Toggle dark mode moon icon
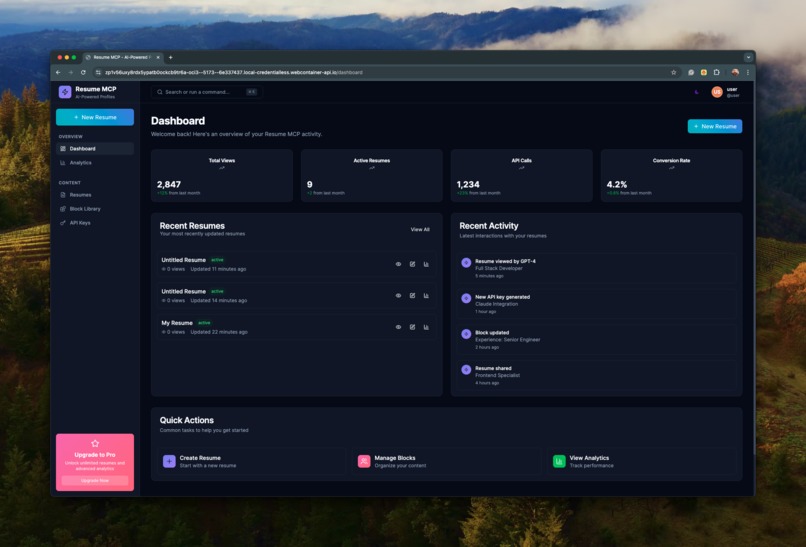Image resolution: width=806 pixels, height=547 pixels. coord(697,92)
